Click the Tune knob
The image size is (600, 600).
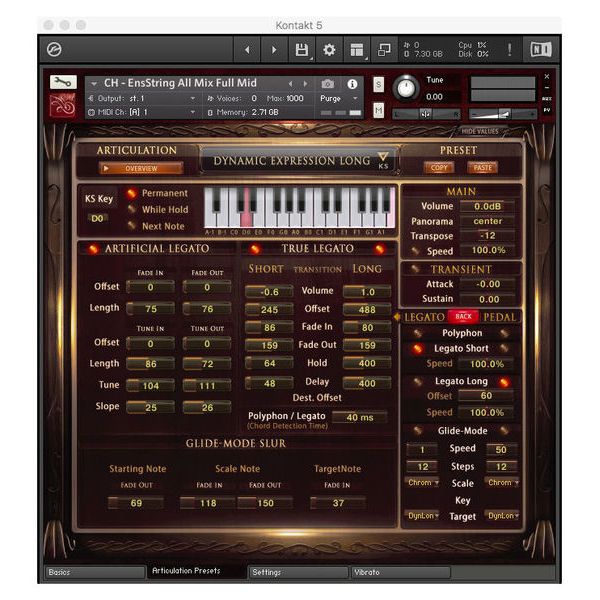pos(405,87)
